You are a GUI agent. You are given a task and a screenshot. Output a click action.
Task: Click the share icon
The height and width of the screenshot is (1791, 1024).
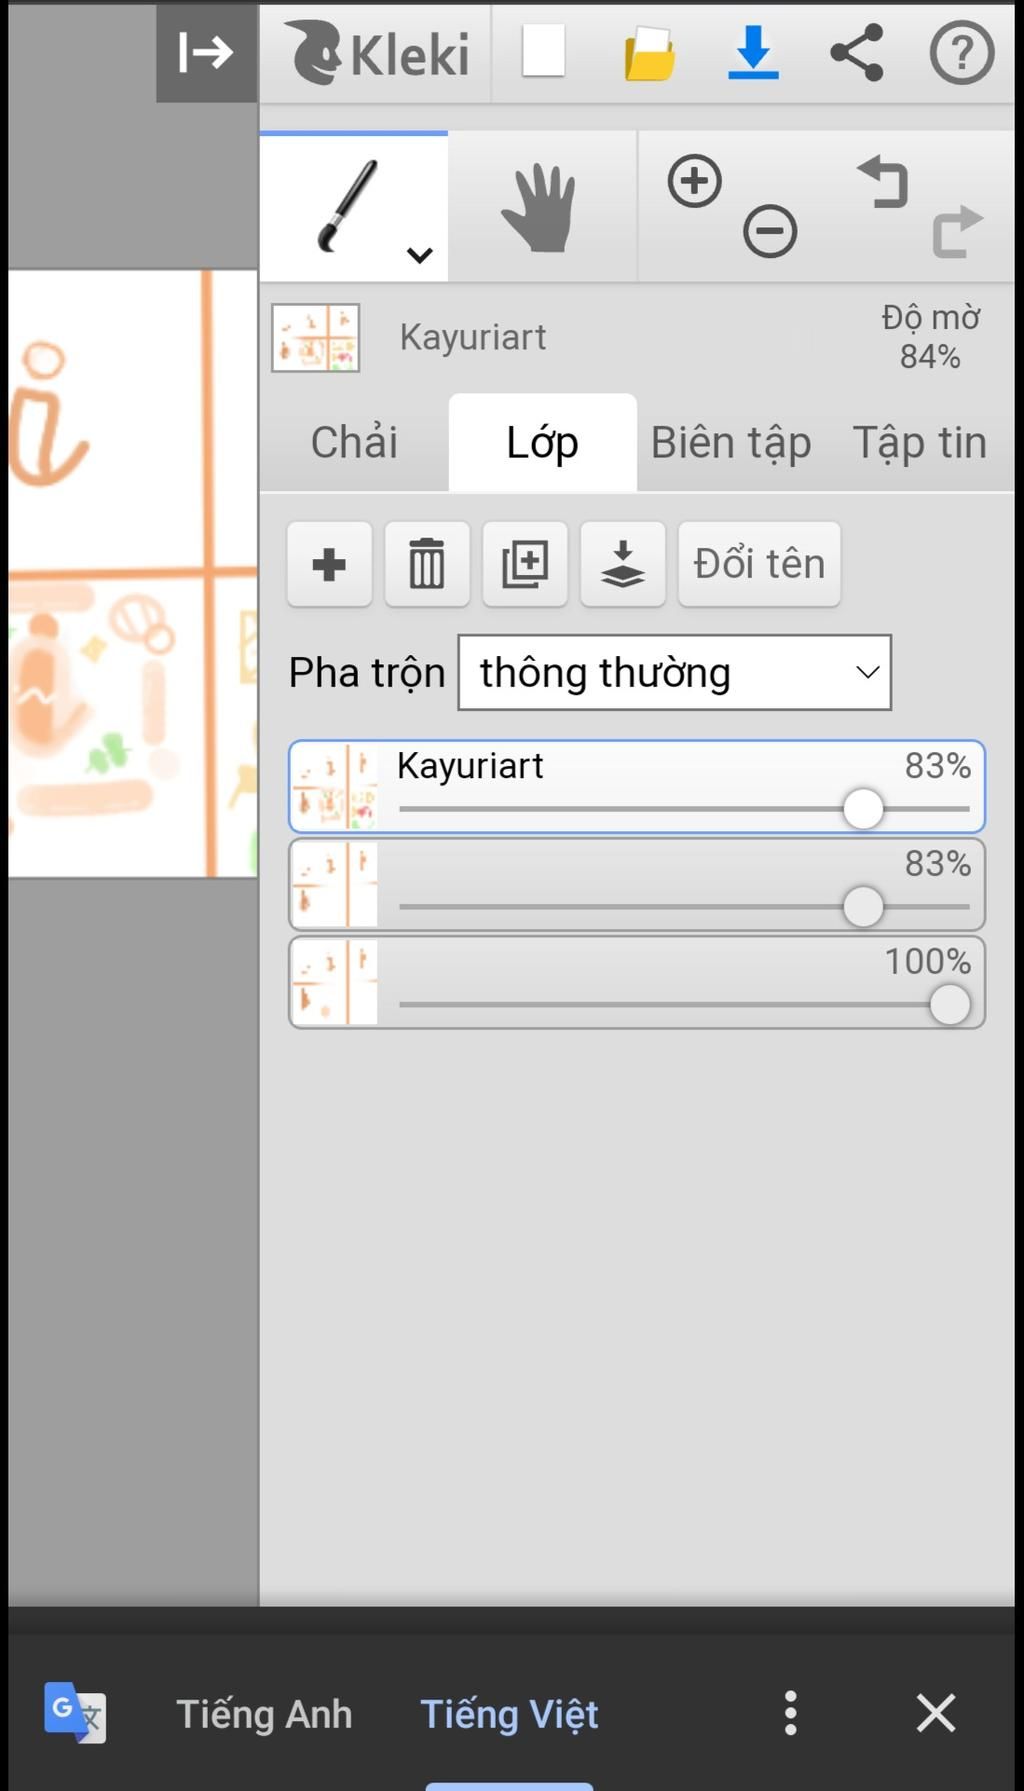point(857,52)
